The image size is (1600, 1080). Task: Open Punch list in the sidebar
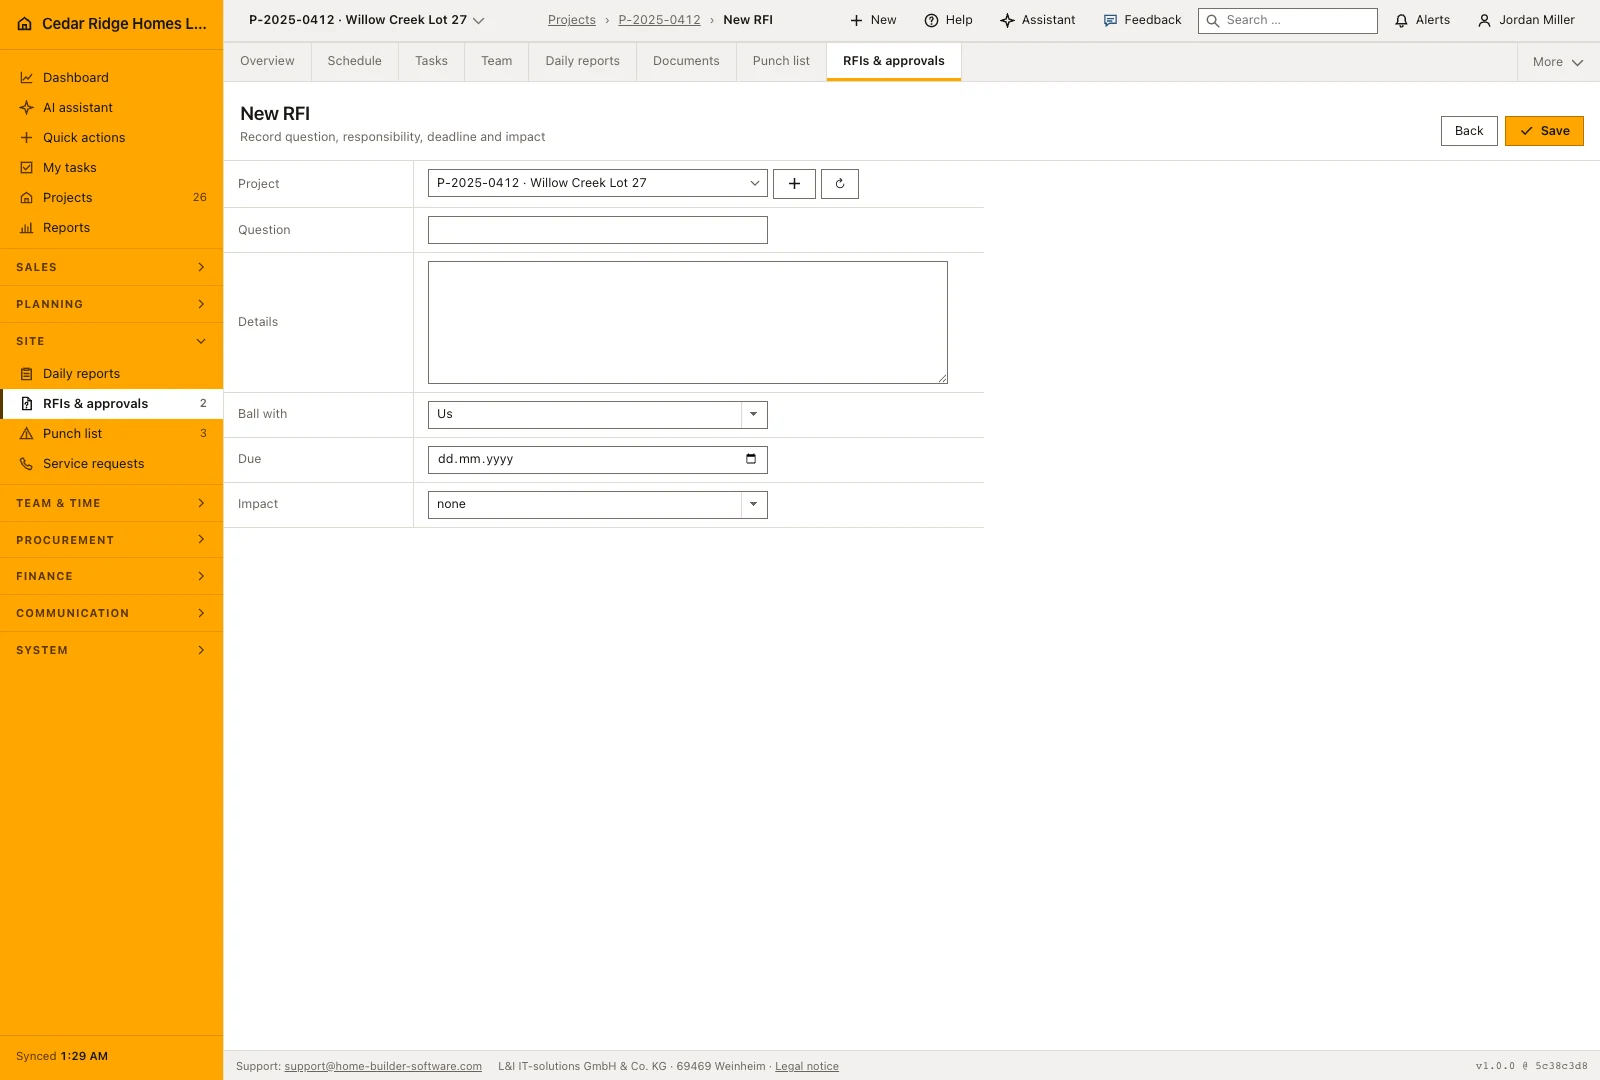click(x=111, y=434)
